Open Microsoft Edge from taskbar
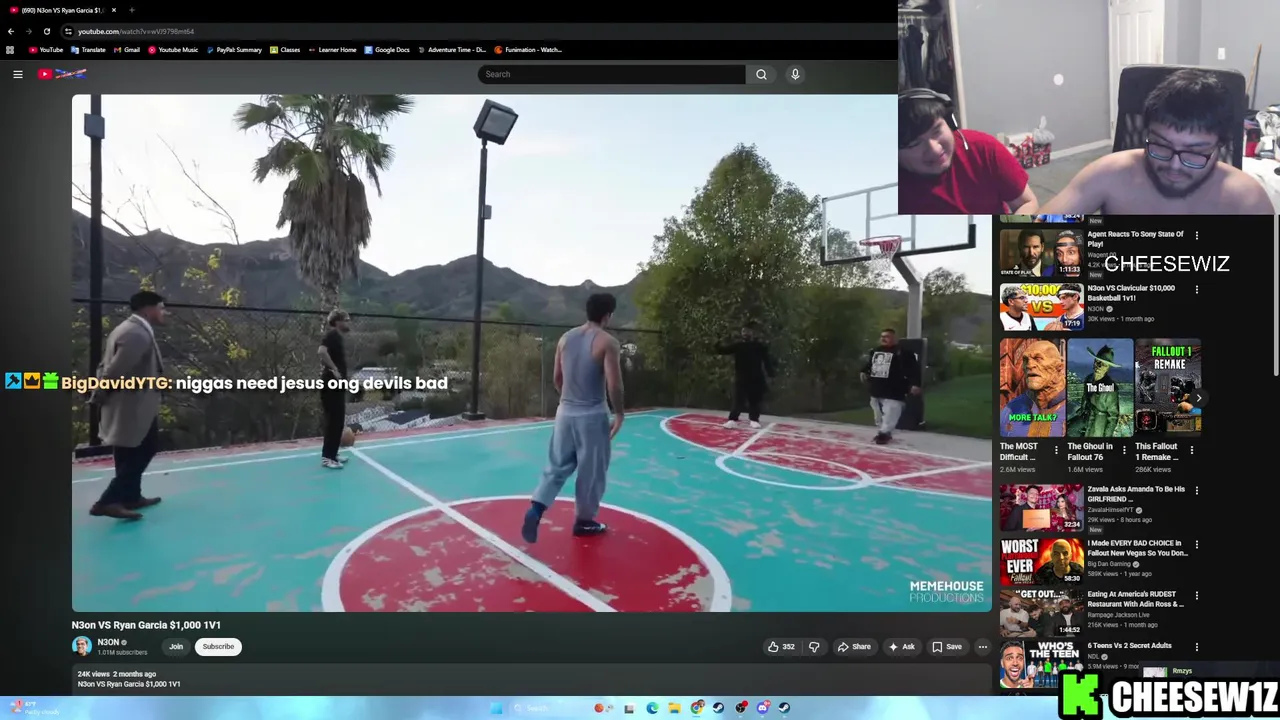The image size is (1280, 720). coord(652,708)
